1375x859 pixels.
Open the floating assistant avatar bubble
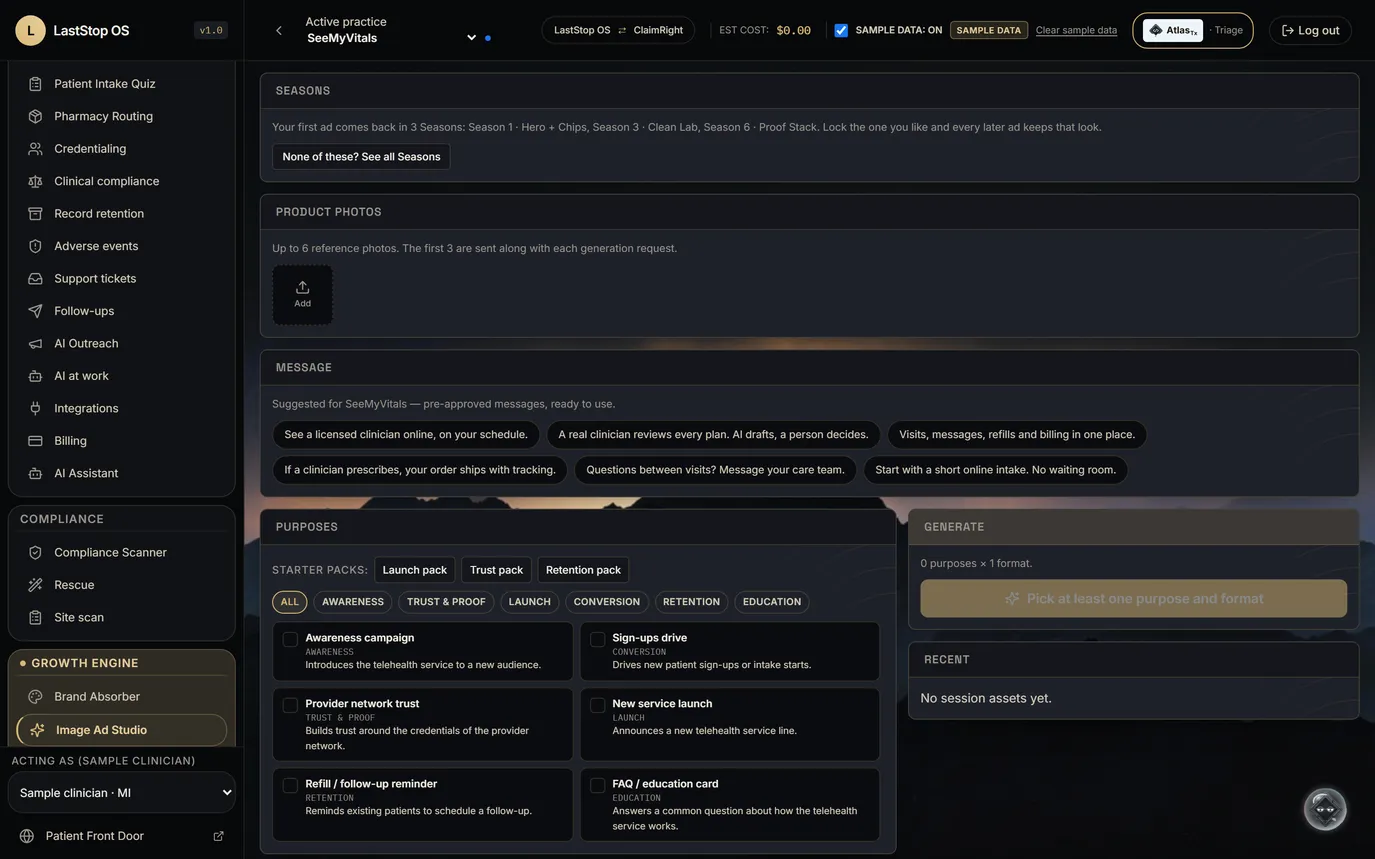click(1325, 809)
